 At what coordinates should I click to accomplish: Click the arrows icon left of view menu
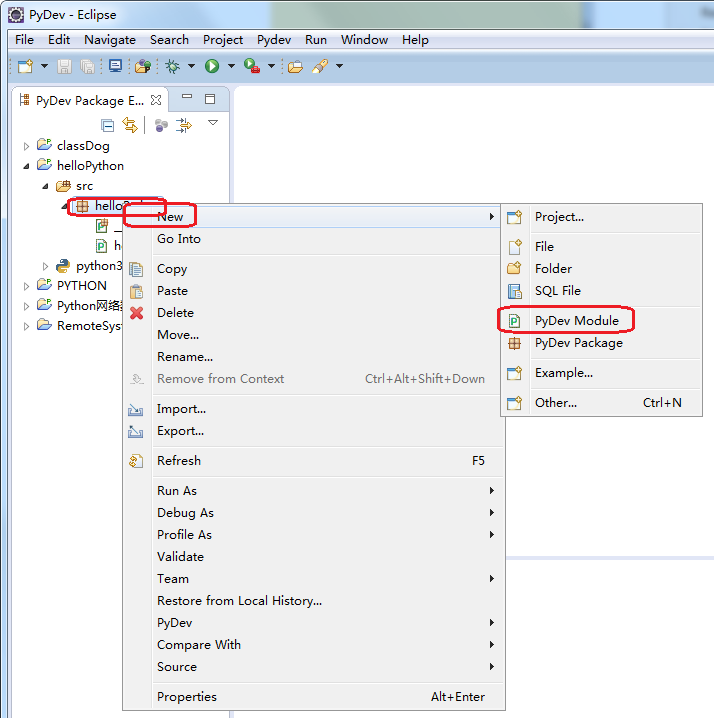(x=184, y=125)
